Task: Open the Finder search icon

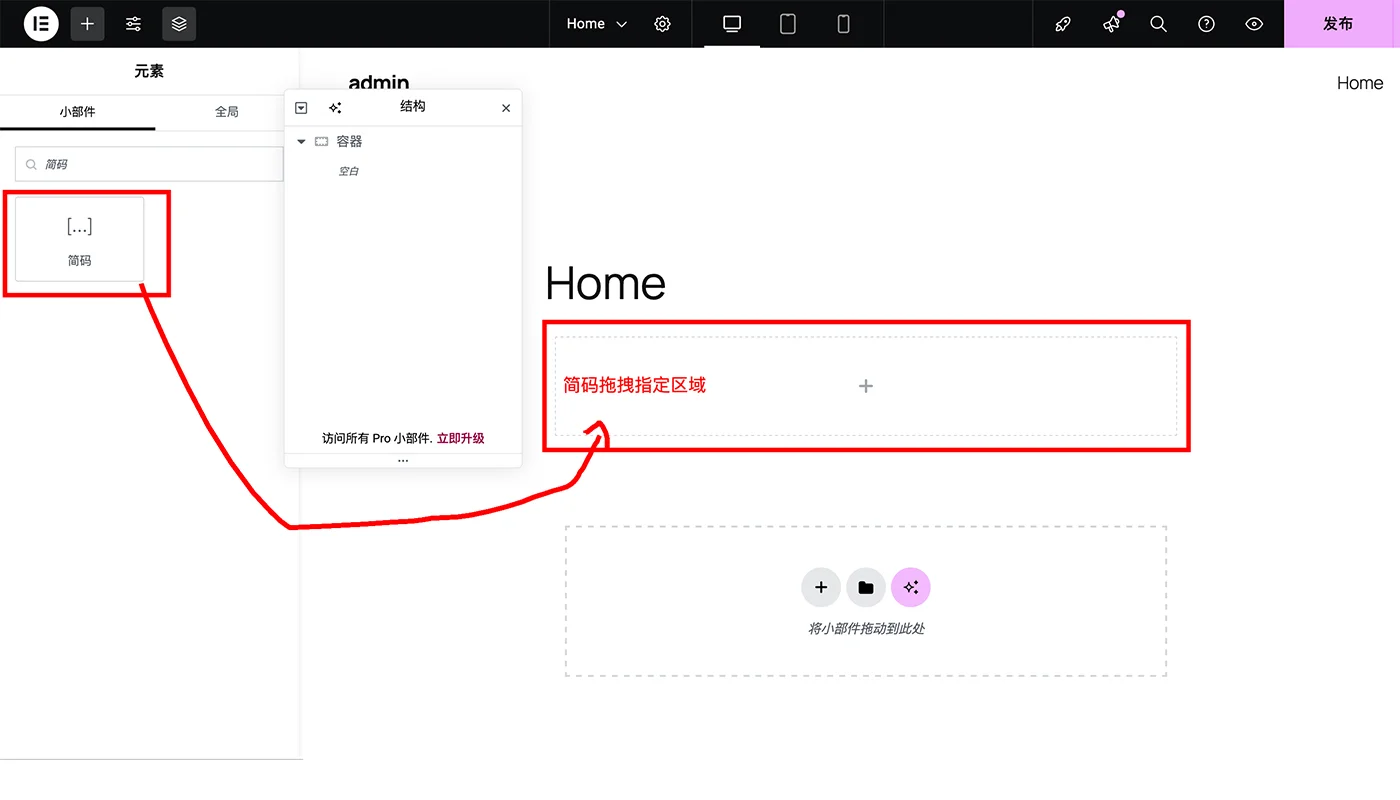Action: (1158, 23)
